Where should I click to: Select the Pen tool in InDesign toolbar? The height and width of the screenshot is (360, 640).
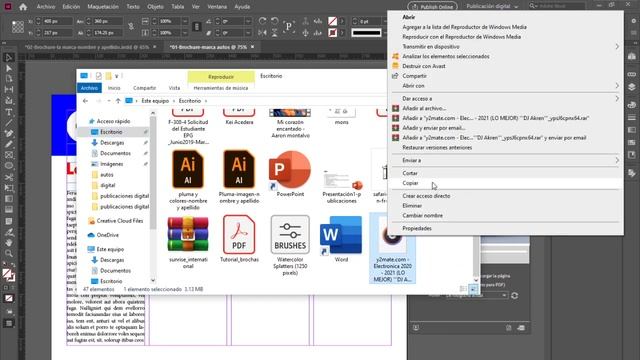click(9, 133)
